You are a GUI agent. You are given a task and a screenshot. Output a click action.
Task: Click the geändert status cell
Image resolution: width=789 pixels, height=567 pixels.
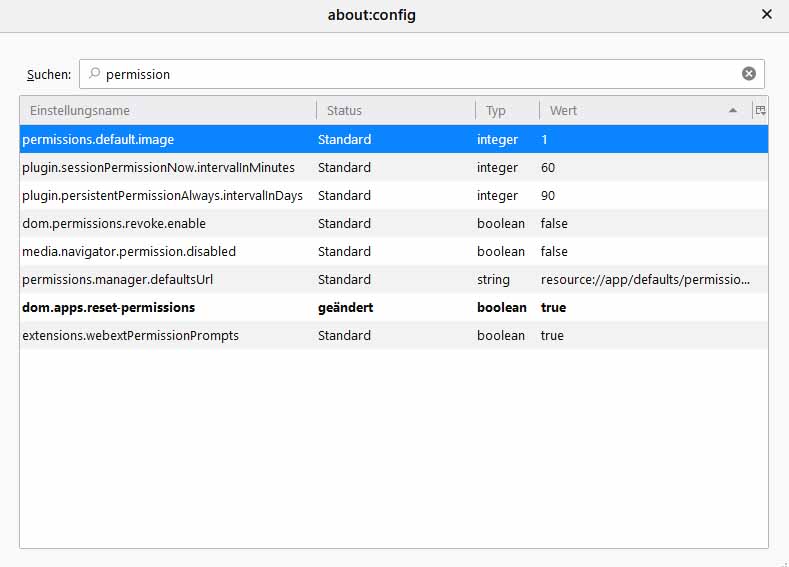tap(345, 307)
